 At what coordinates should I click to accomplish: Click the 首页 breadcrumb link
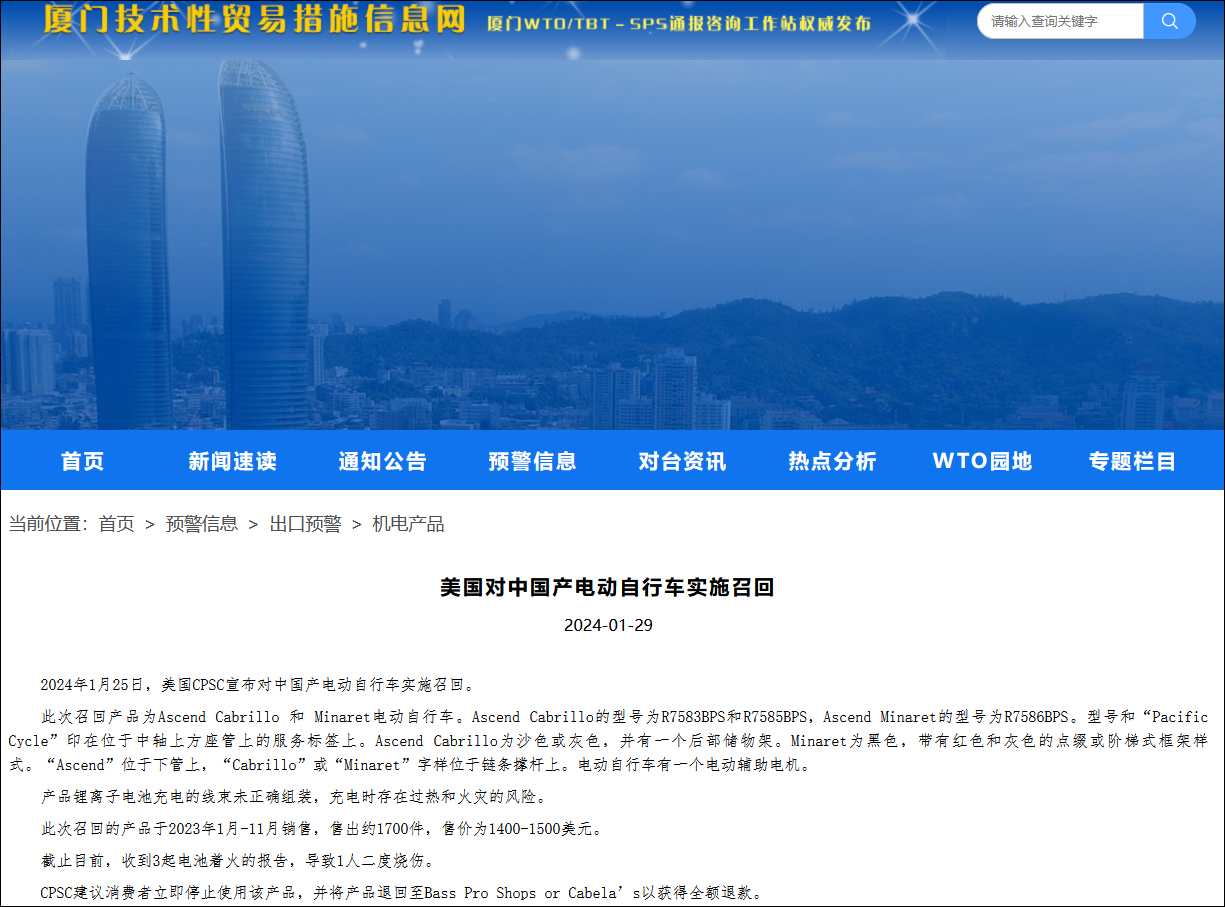[116, 524]
